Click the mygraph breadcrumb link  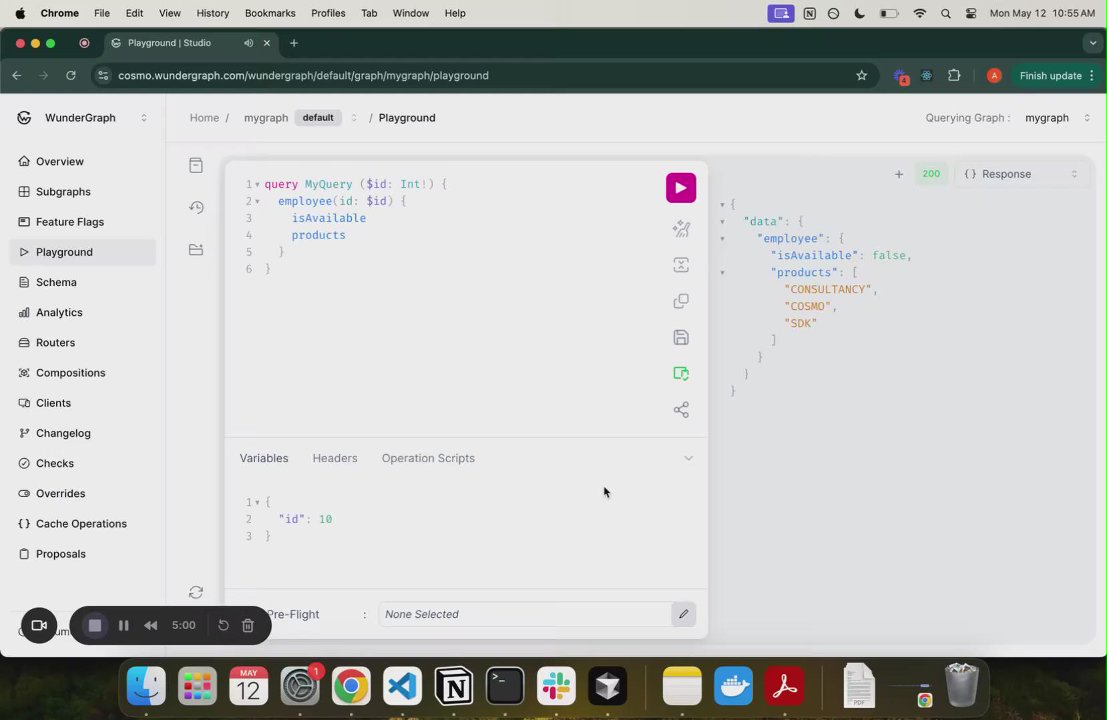(265, 118)
